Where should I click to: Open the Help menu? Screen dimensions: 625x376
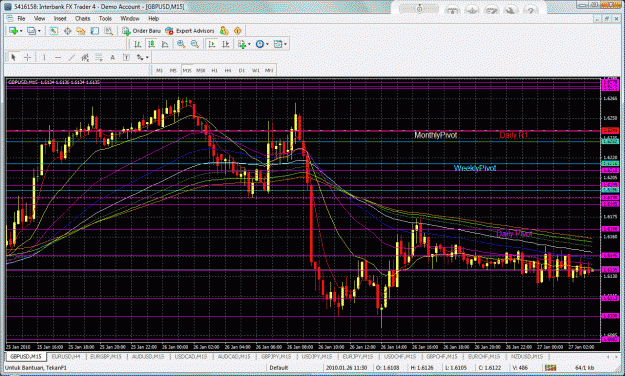(154, 18)
